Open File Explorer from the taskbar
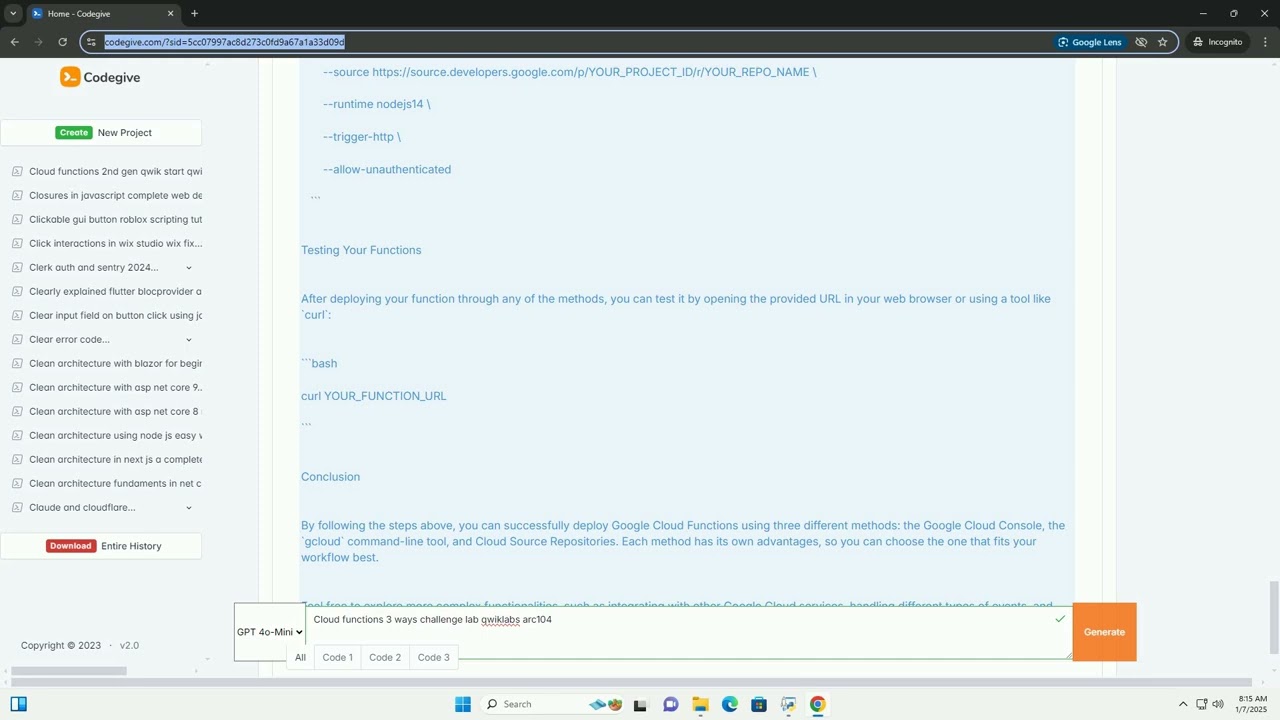 [x=700, y=704]
